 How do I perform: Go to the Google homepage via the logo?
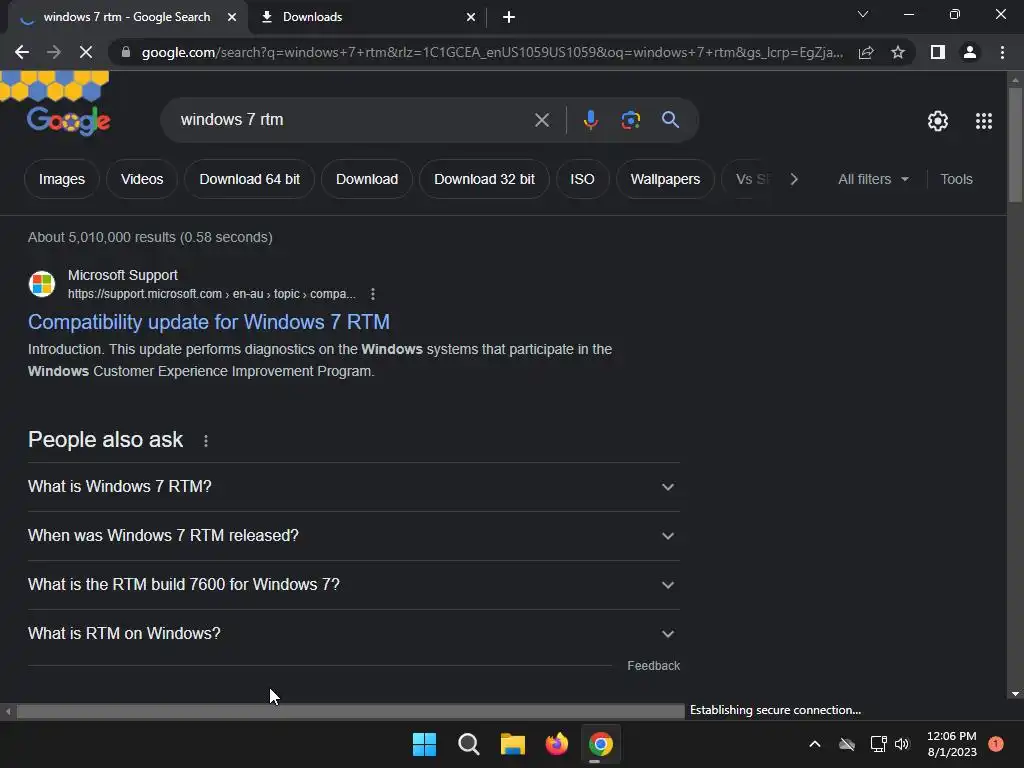pos(69,120)
